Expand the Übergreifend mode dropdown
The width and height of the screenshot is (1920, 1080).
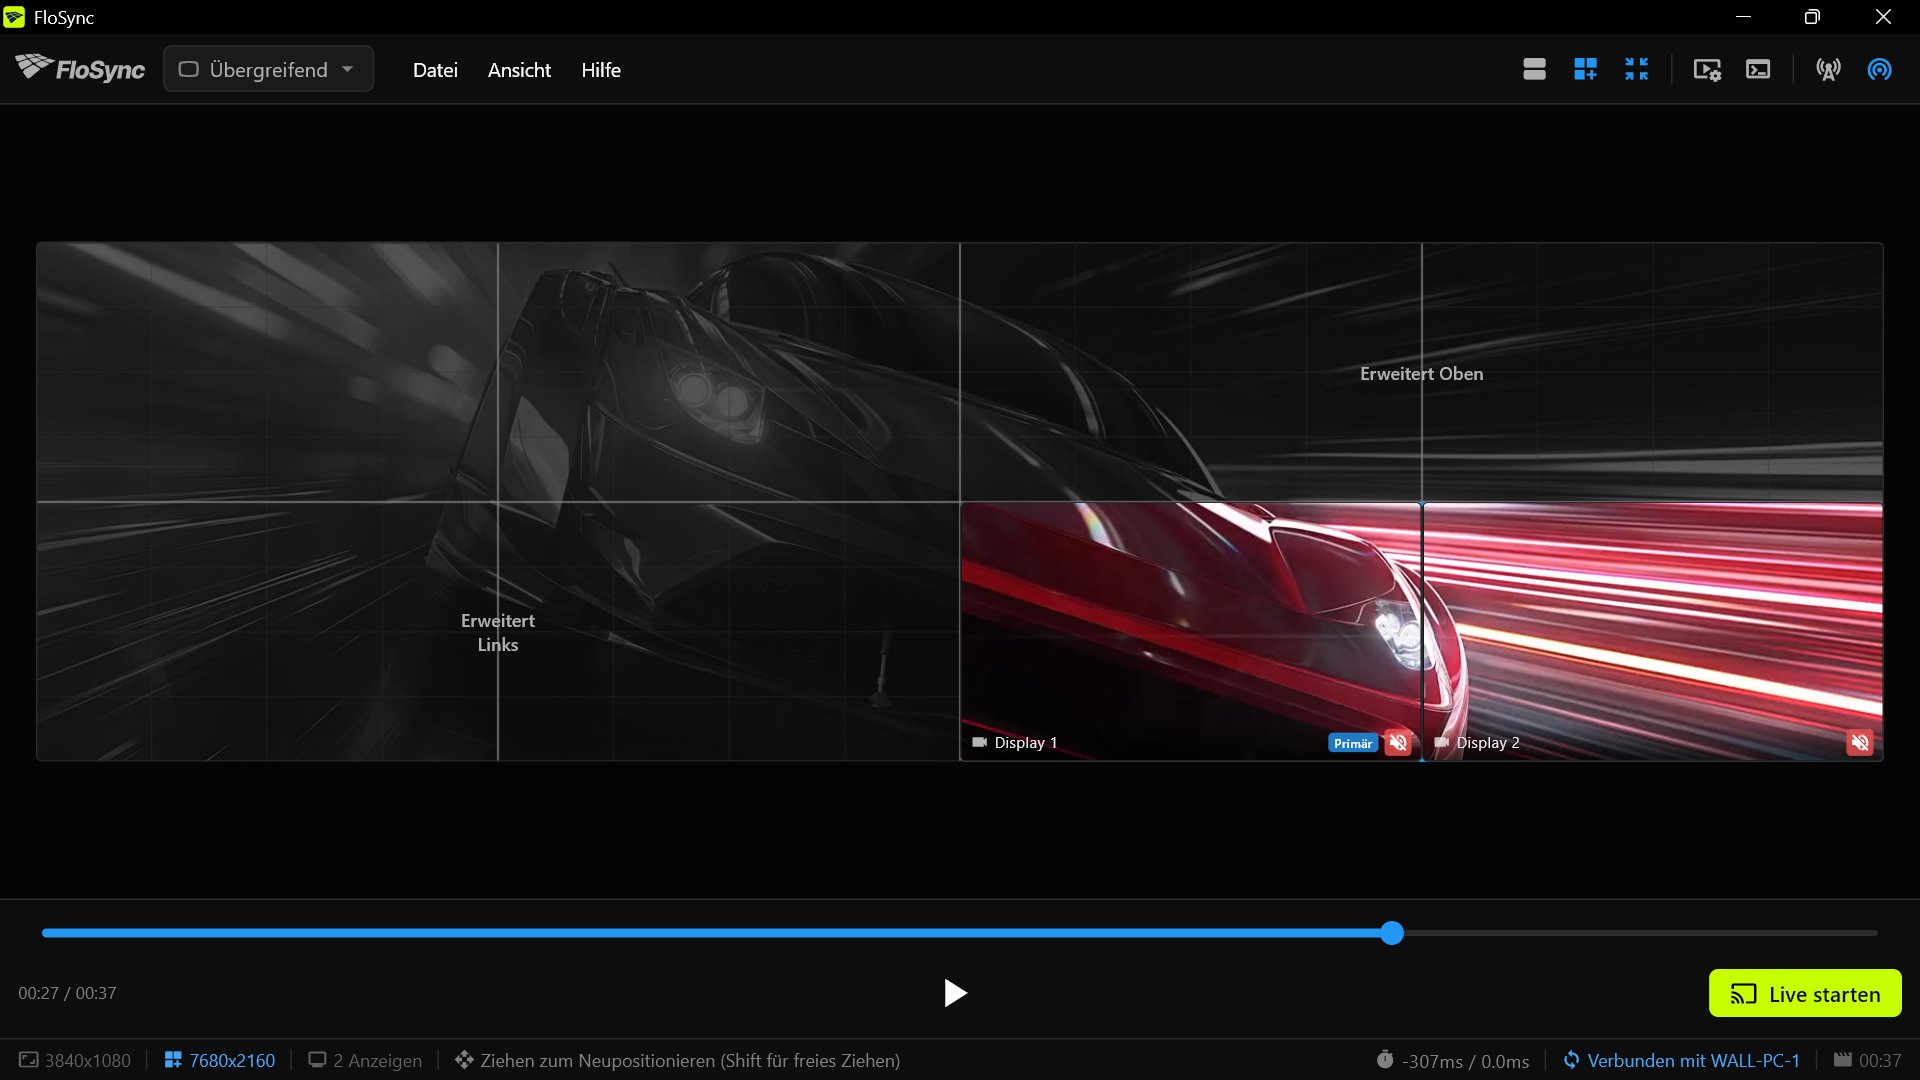click(268, 69)
